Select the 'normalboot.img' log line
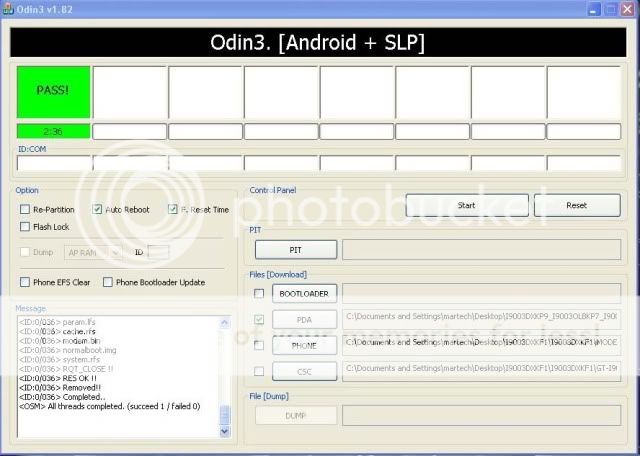The width and height of the screenshot is (640, 456). [68, 350]
